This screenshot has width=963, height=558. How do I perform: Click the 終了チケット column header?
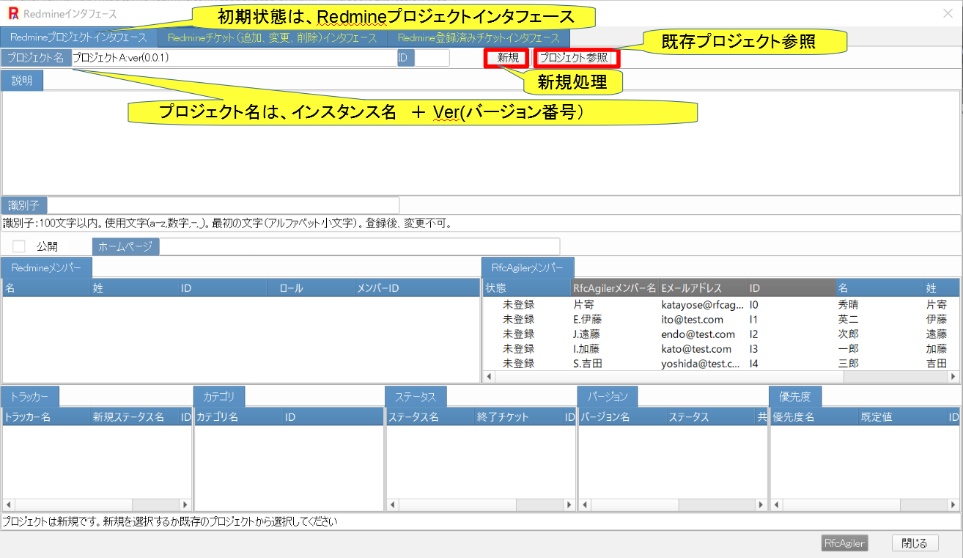click(518, 417)
